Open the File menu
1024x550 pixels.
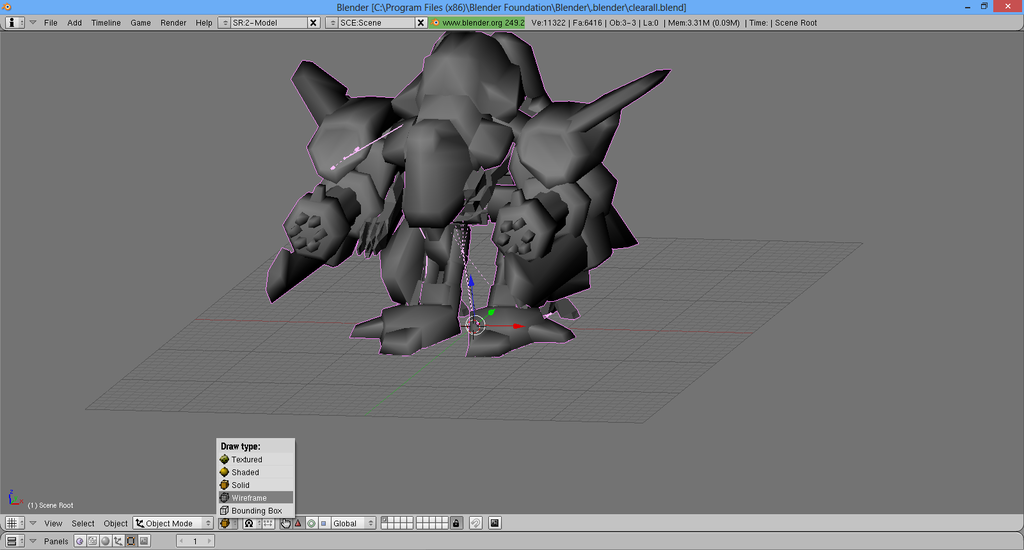pos(51,23)
